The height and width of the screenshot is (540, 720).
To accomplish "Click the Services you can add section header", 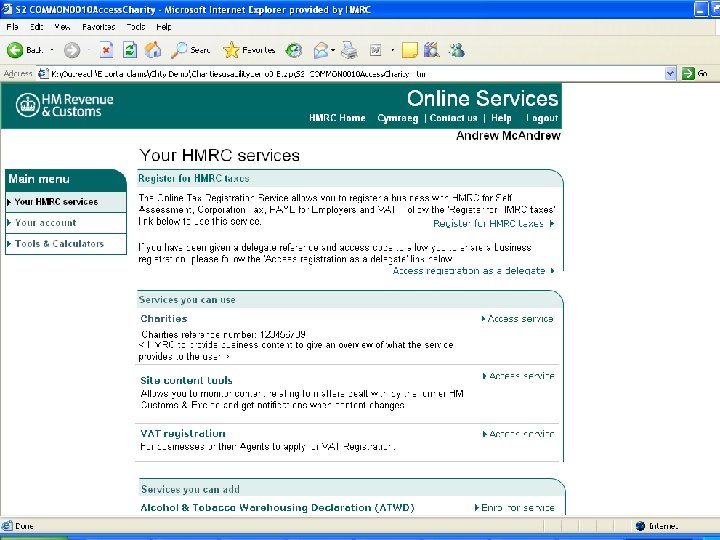I will [x=190, y=489].
